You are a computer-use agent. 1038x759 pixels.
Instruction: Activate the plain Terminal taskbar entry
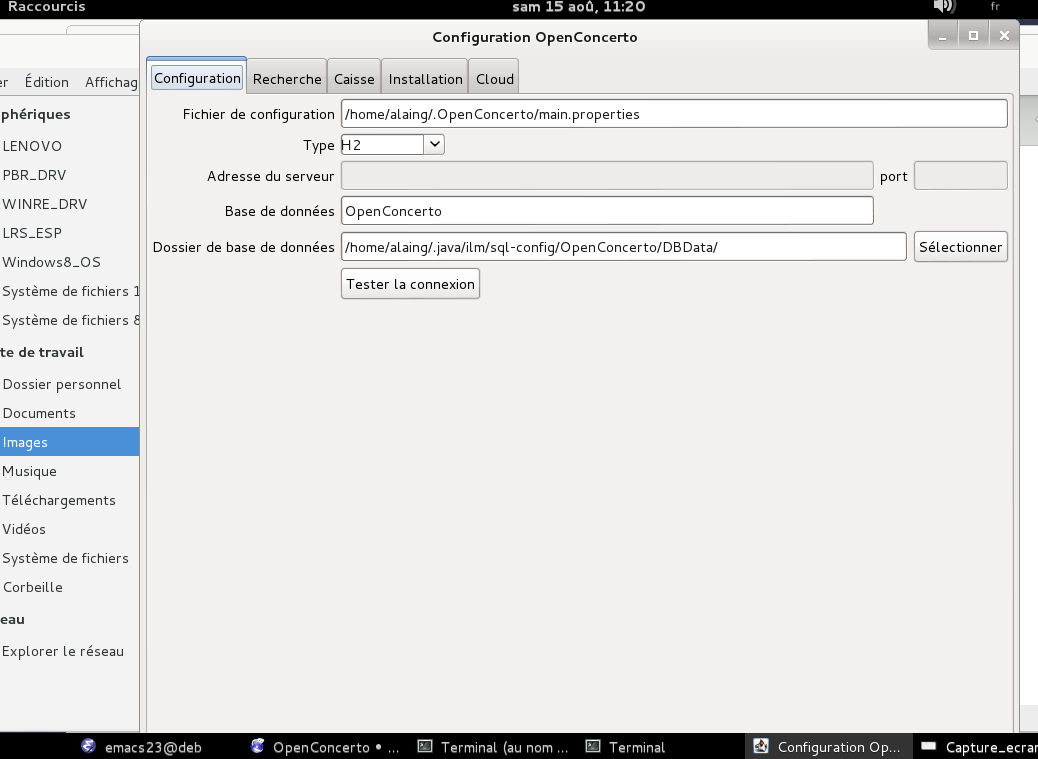[x=626, y=747]
